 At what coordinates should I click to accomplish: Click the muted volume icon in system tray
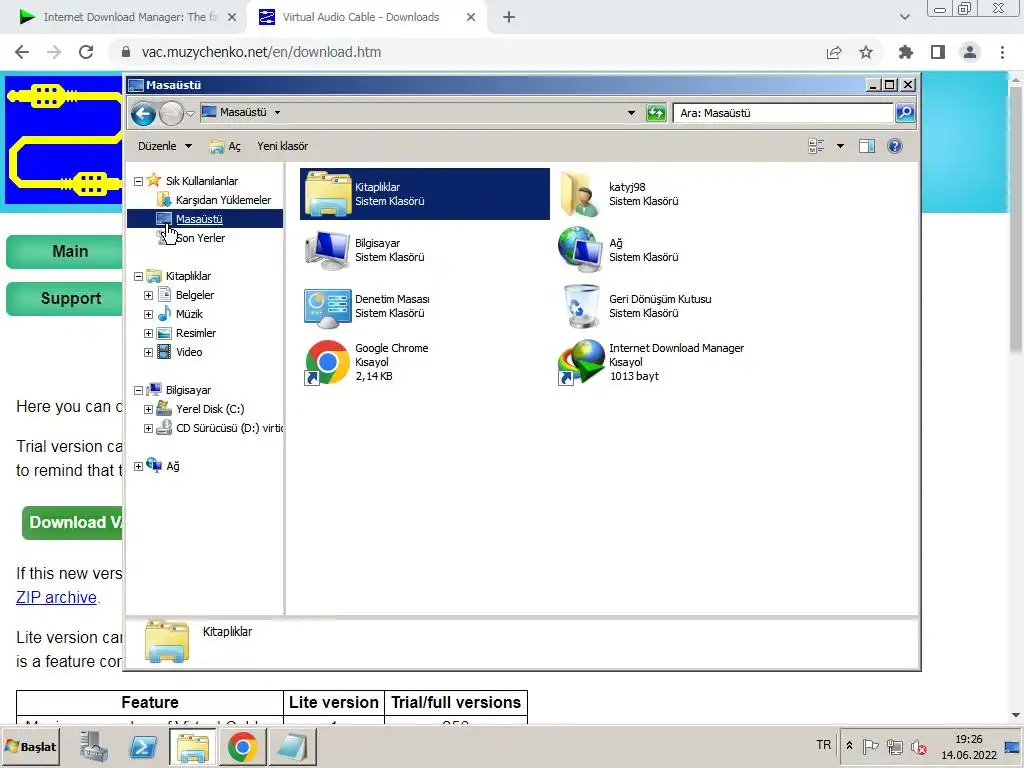(x=918, y=746)
